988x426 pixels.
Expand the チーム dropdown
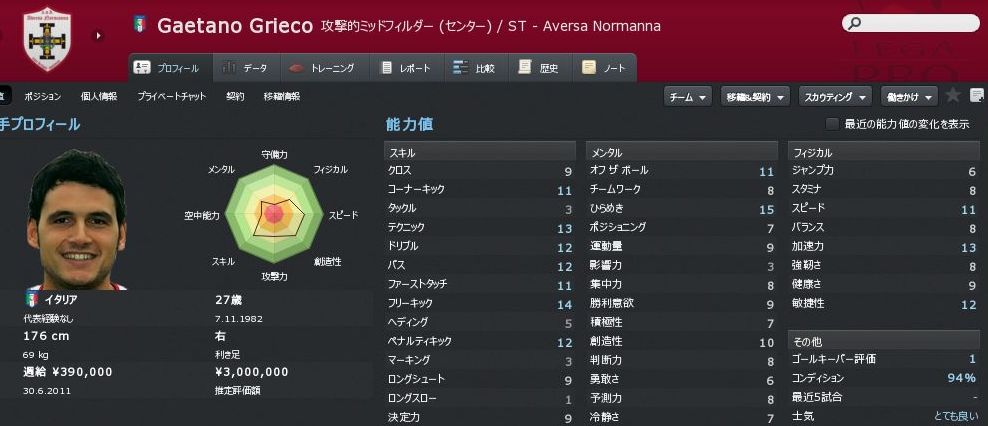pos(688,97)
